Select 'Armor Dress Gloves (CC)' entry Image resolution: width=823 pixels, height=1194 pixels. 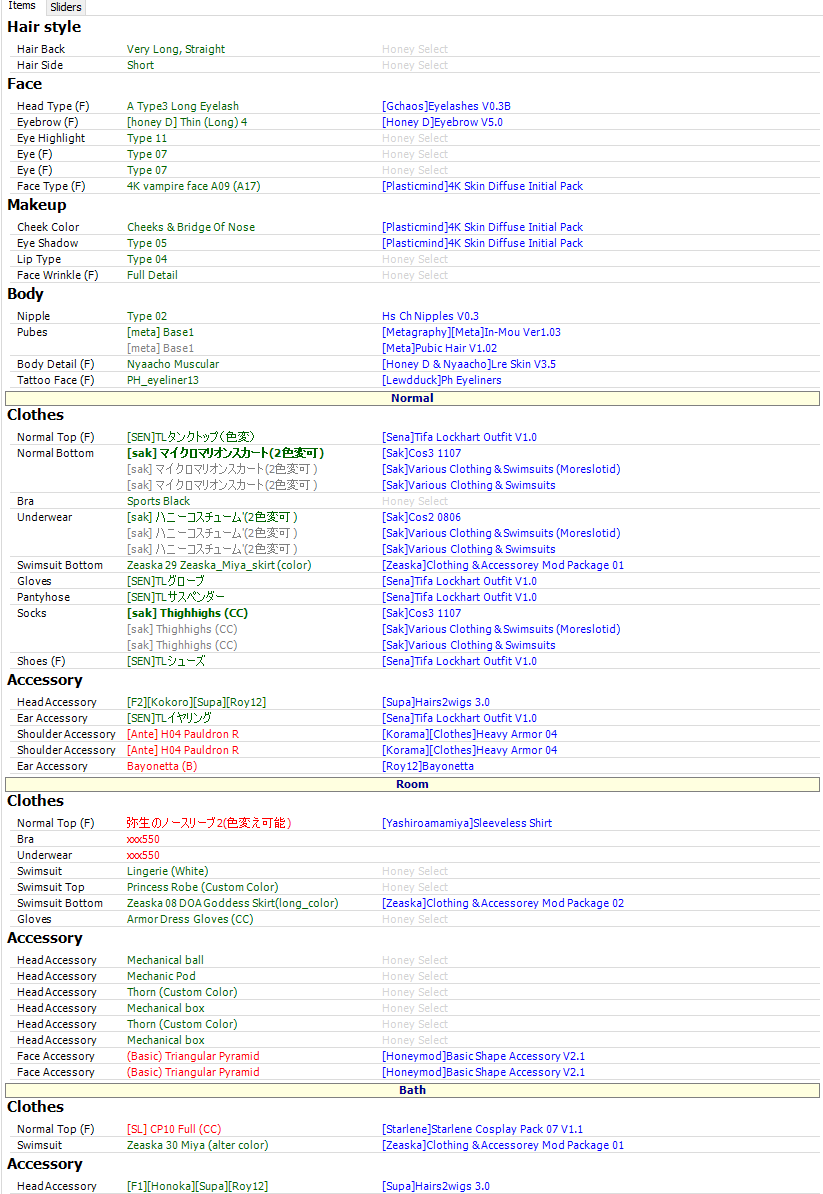coord(190,920)
